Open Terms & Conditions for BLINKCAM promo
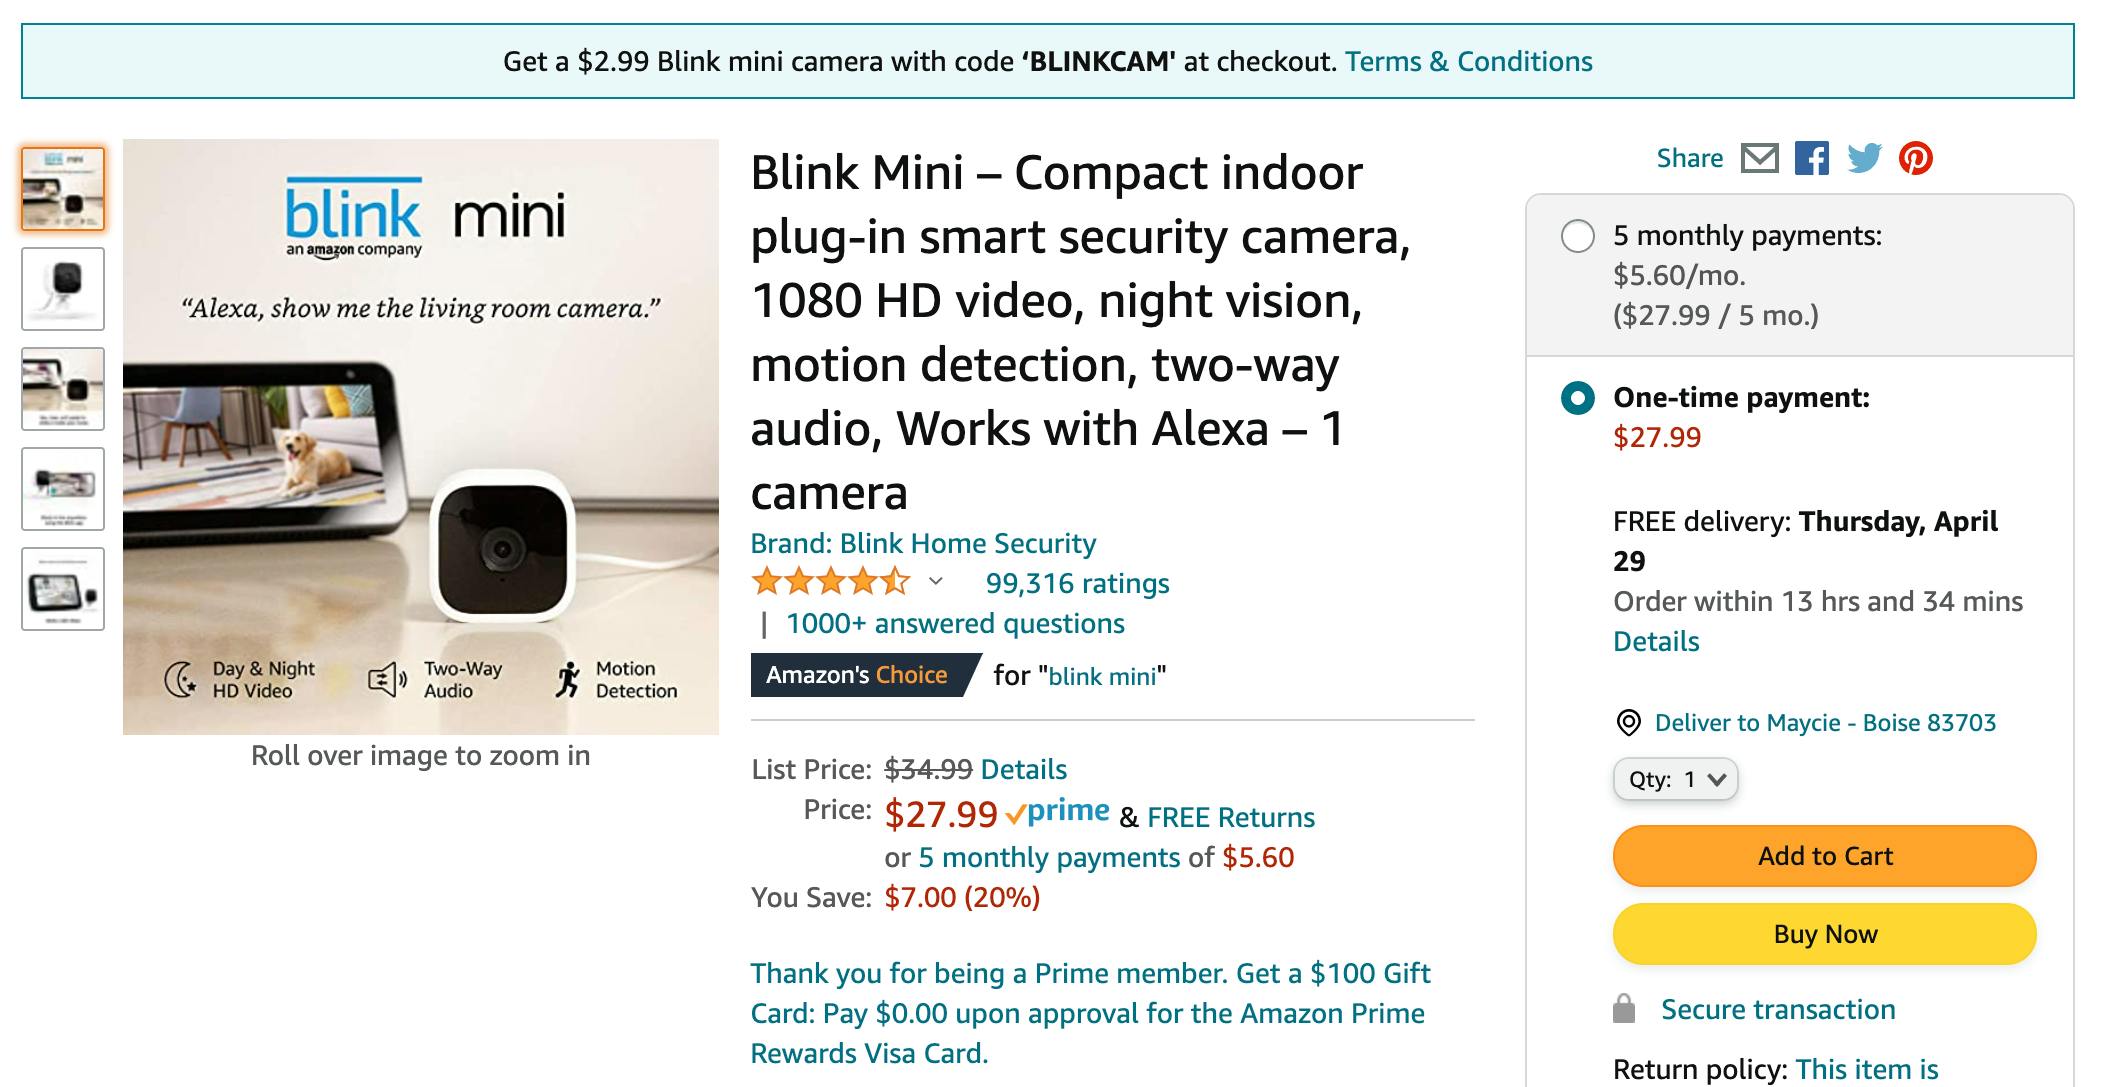Image resolution: width=2108 pixels, height=1087 pixels. [1468, 62]
